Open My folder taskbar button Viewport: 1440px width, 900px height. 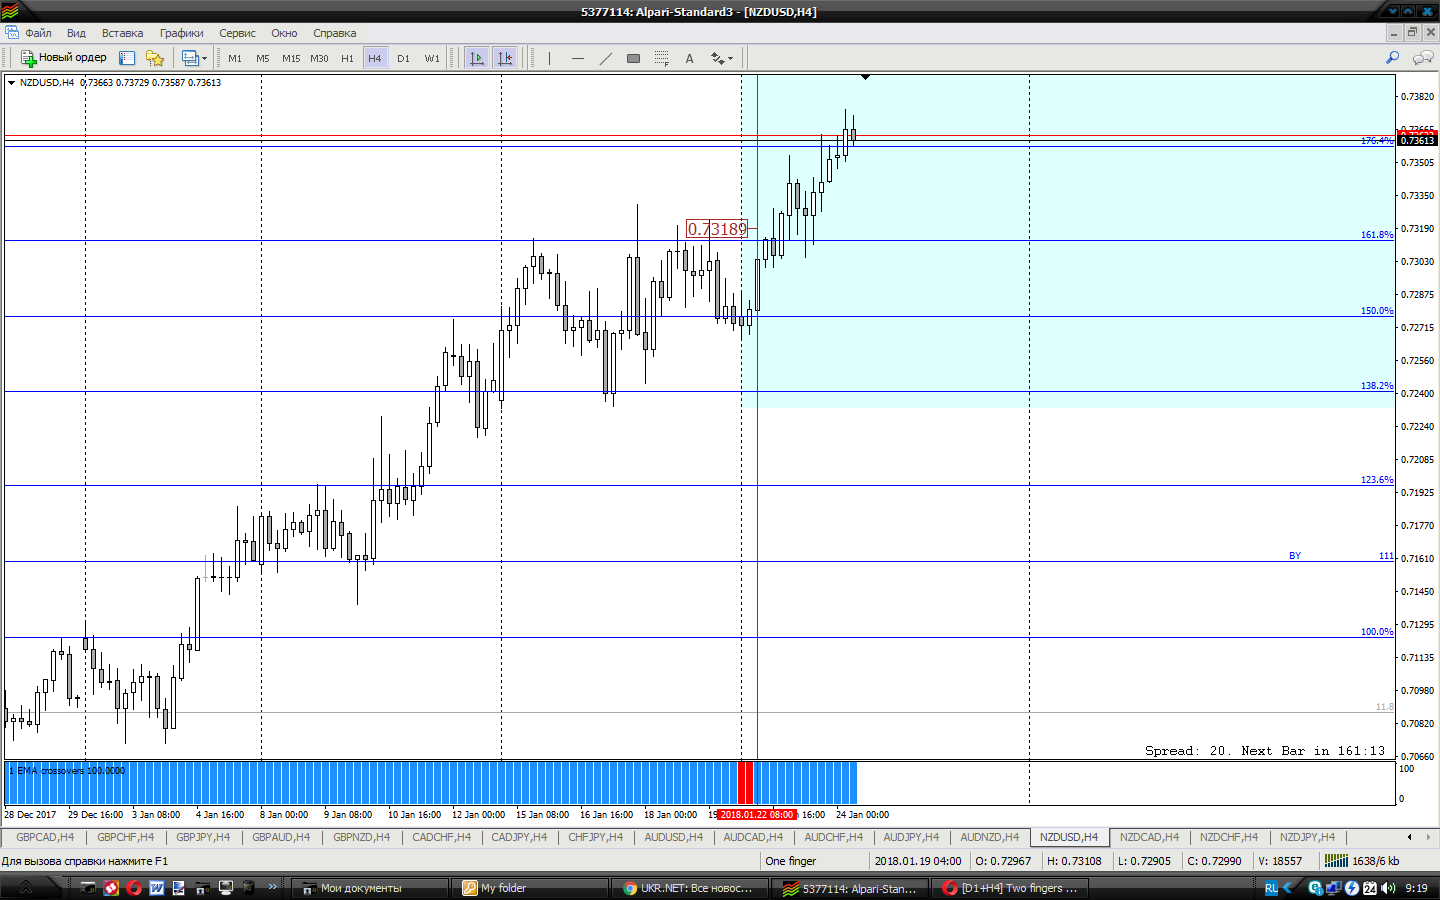point(530,888)
